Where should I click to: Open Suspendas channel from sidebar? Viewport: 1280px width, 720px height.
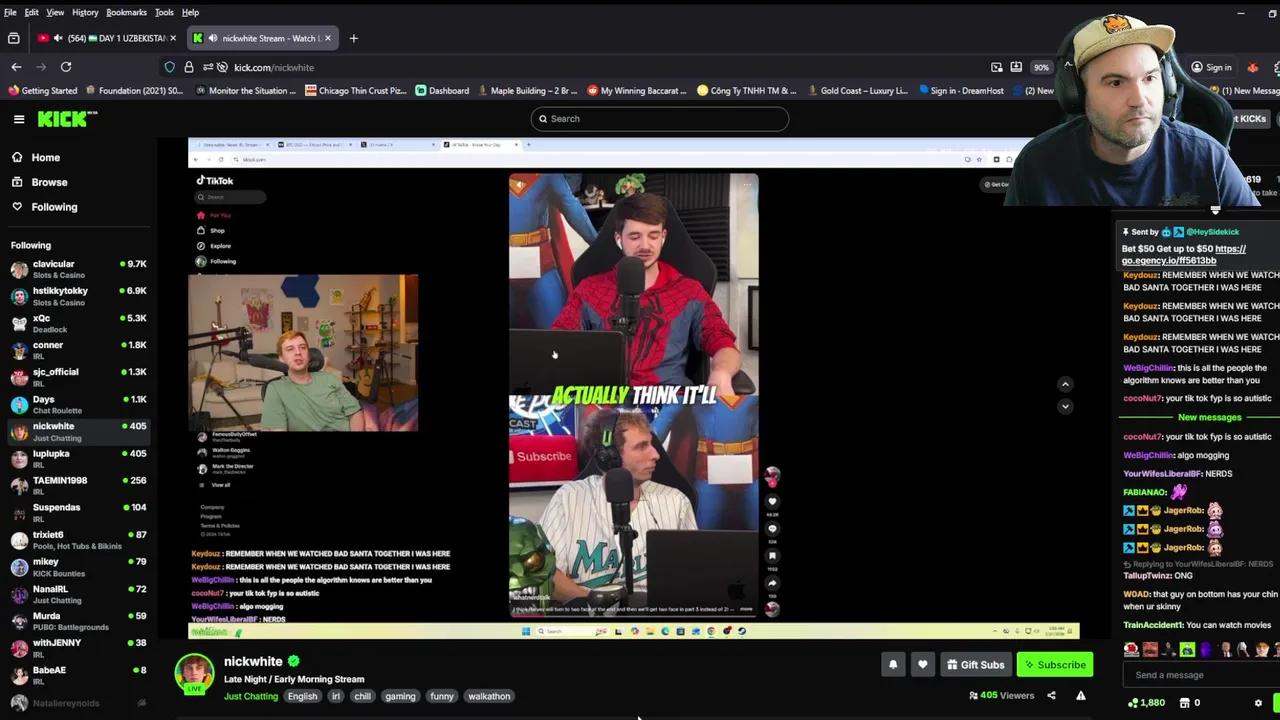[x=78, y=512]
